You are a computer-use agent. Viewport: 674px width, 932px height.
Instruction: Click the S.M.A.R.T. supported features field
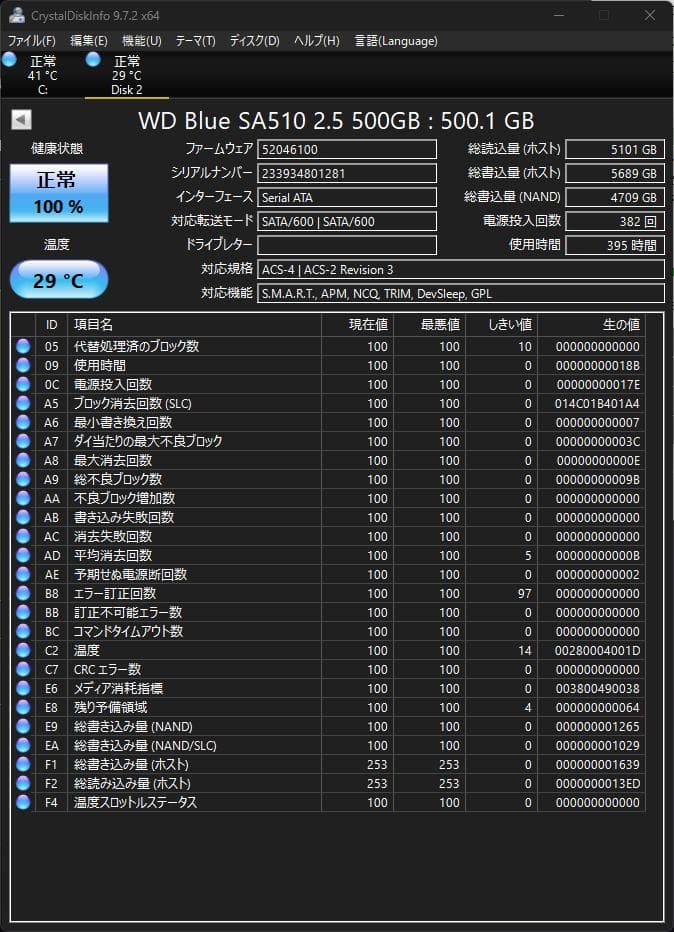[461, 294]
